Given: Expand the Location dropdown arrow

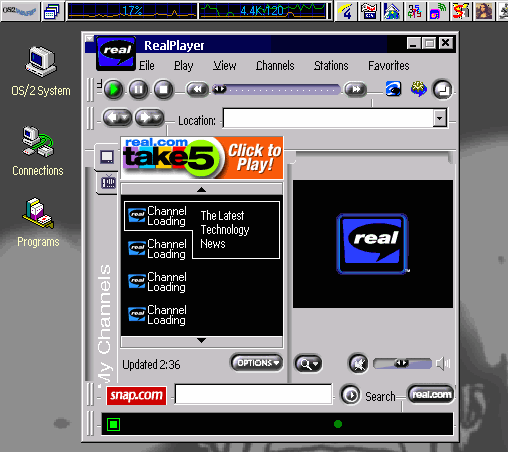Looking at the screenshot, I should [x=440, y=118].
